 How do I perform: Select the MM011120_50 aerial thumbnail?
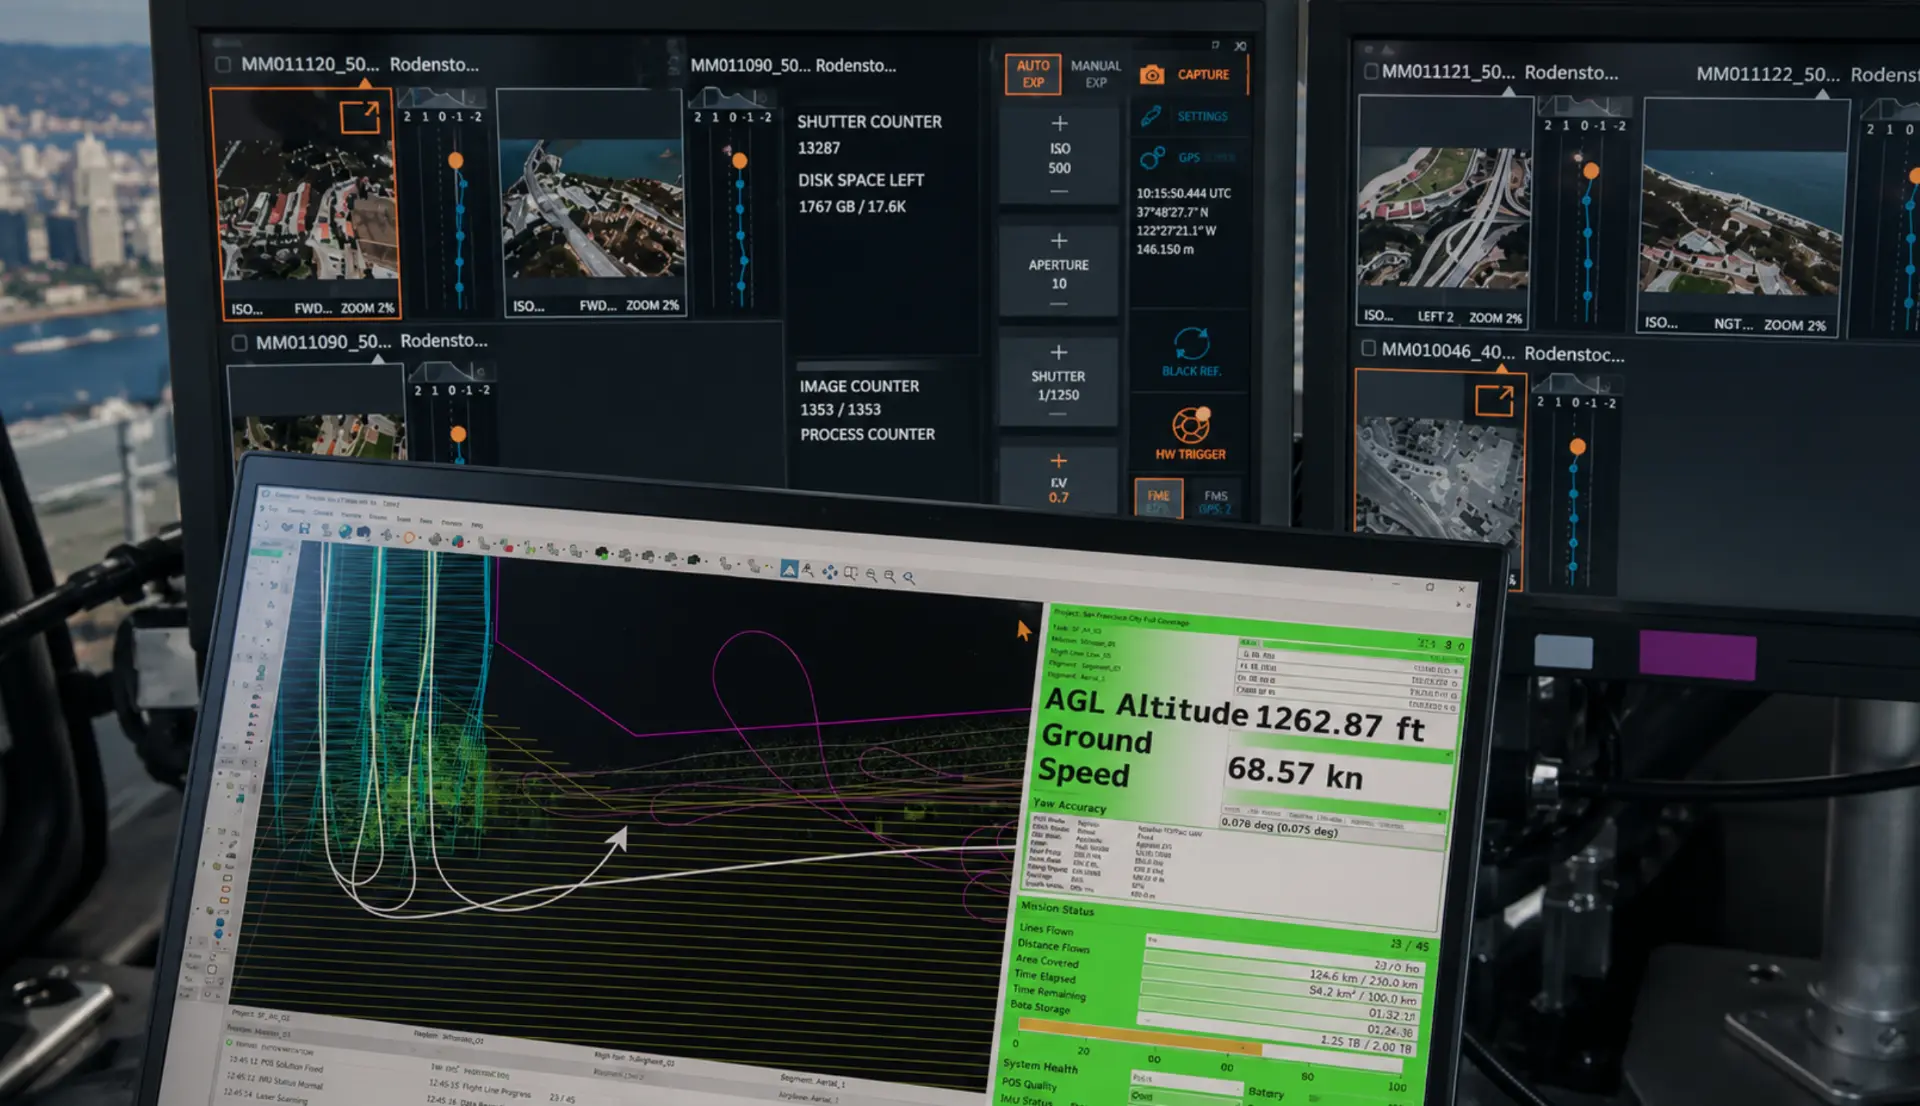(x=306, y=203)
